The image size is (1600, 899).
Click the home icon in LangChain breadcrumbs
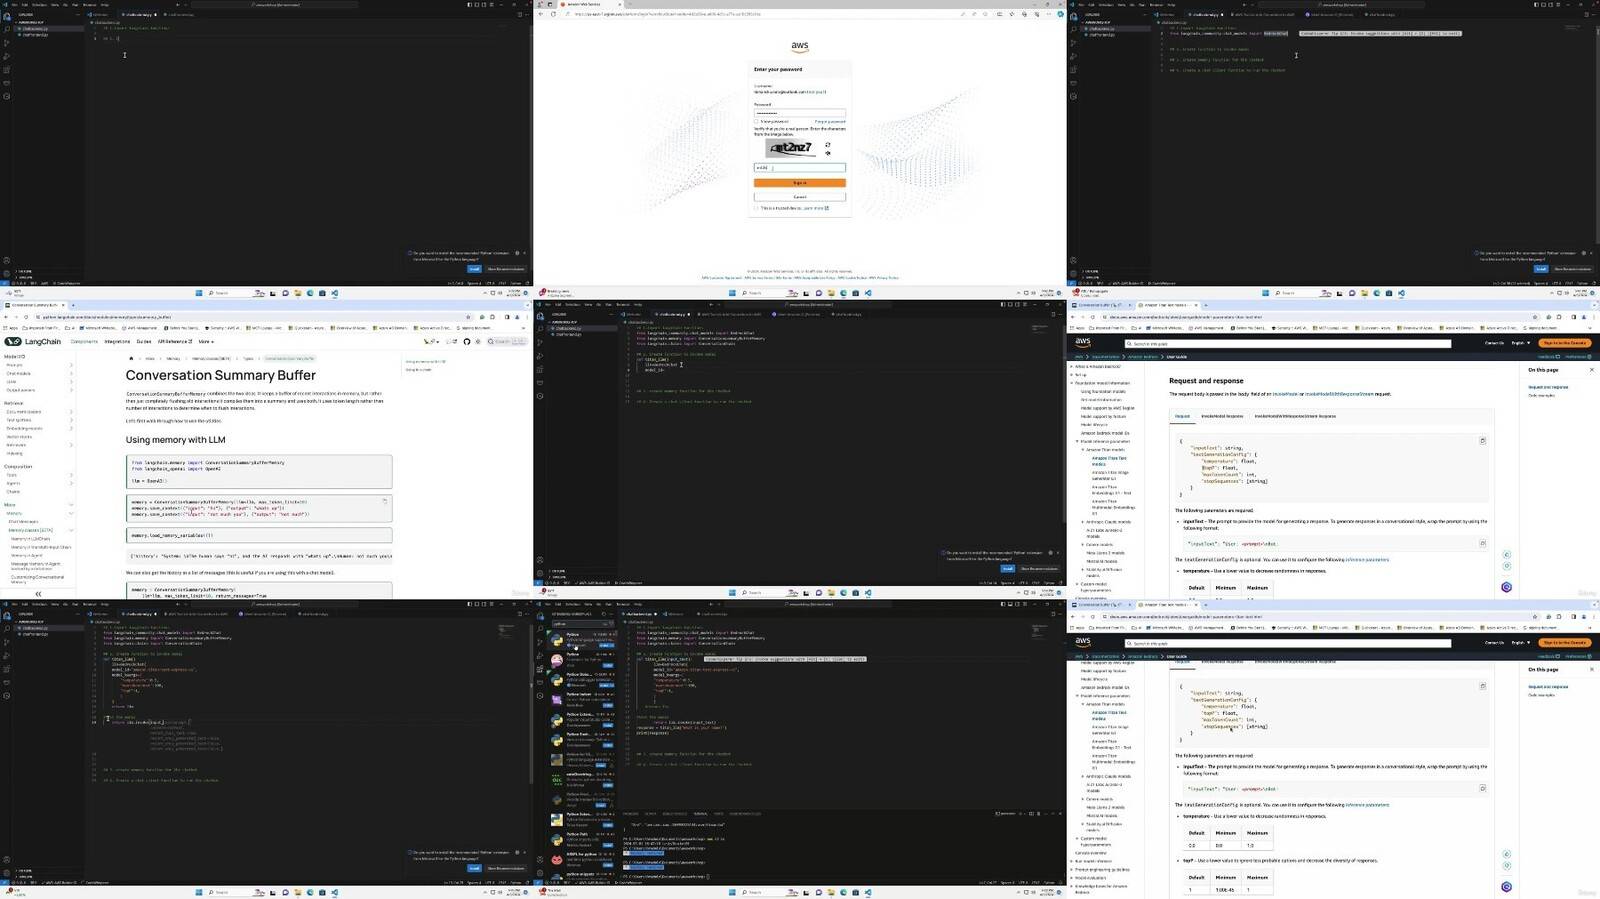coord(131,358)
